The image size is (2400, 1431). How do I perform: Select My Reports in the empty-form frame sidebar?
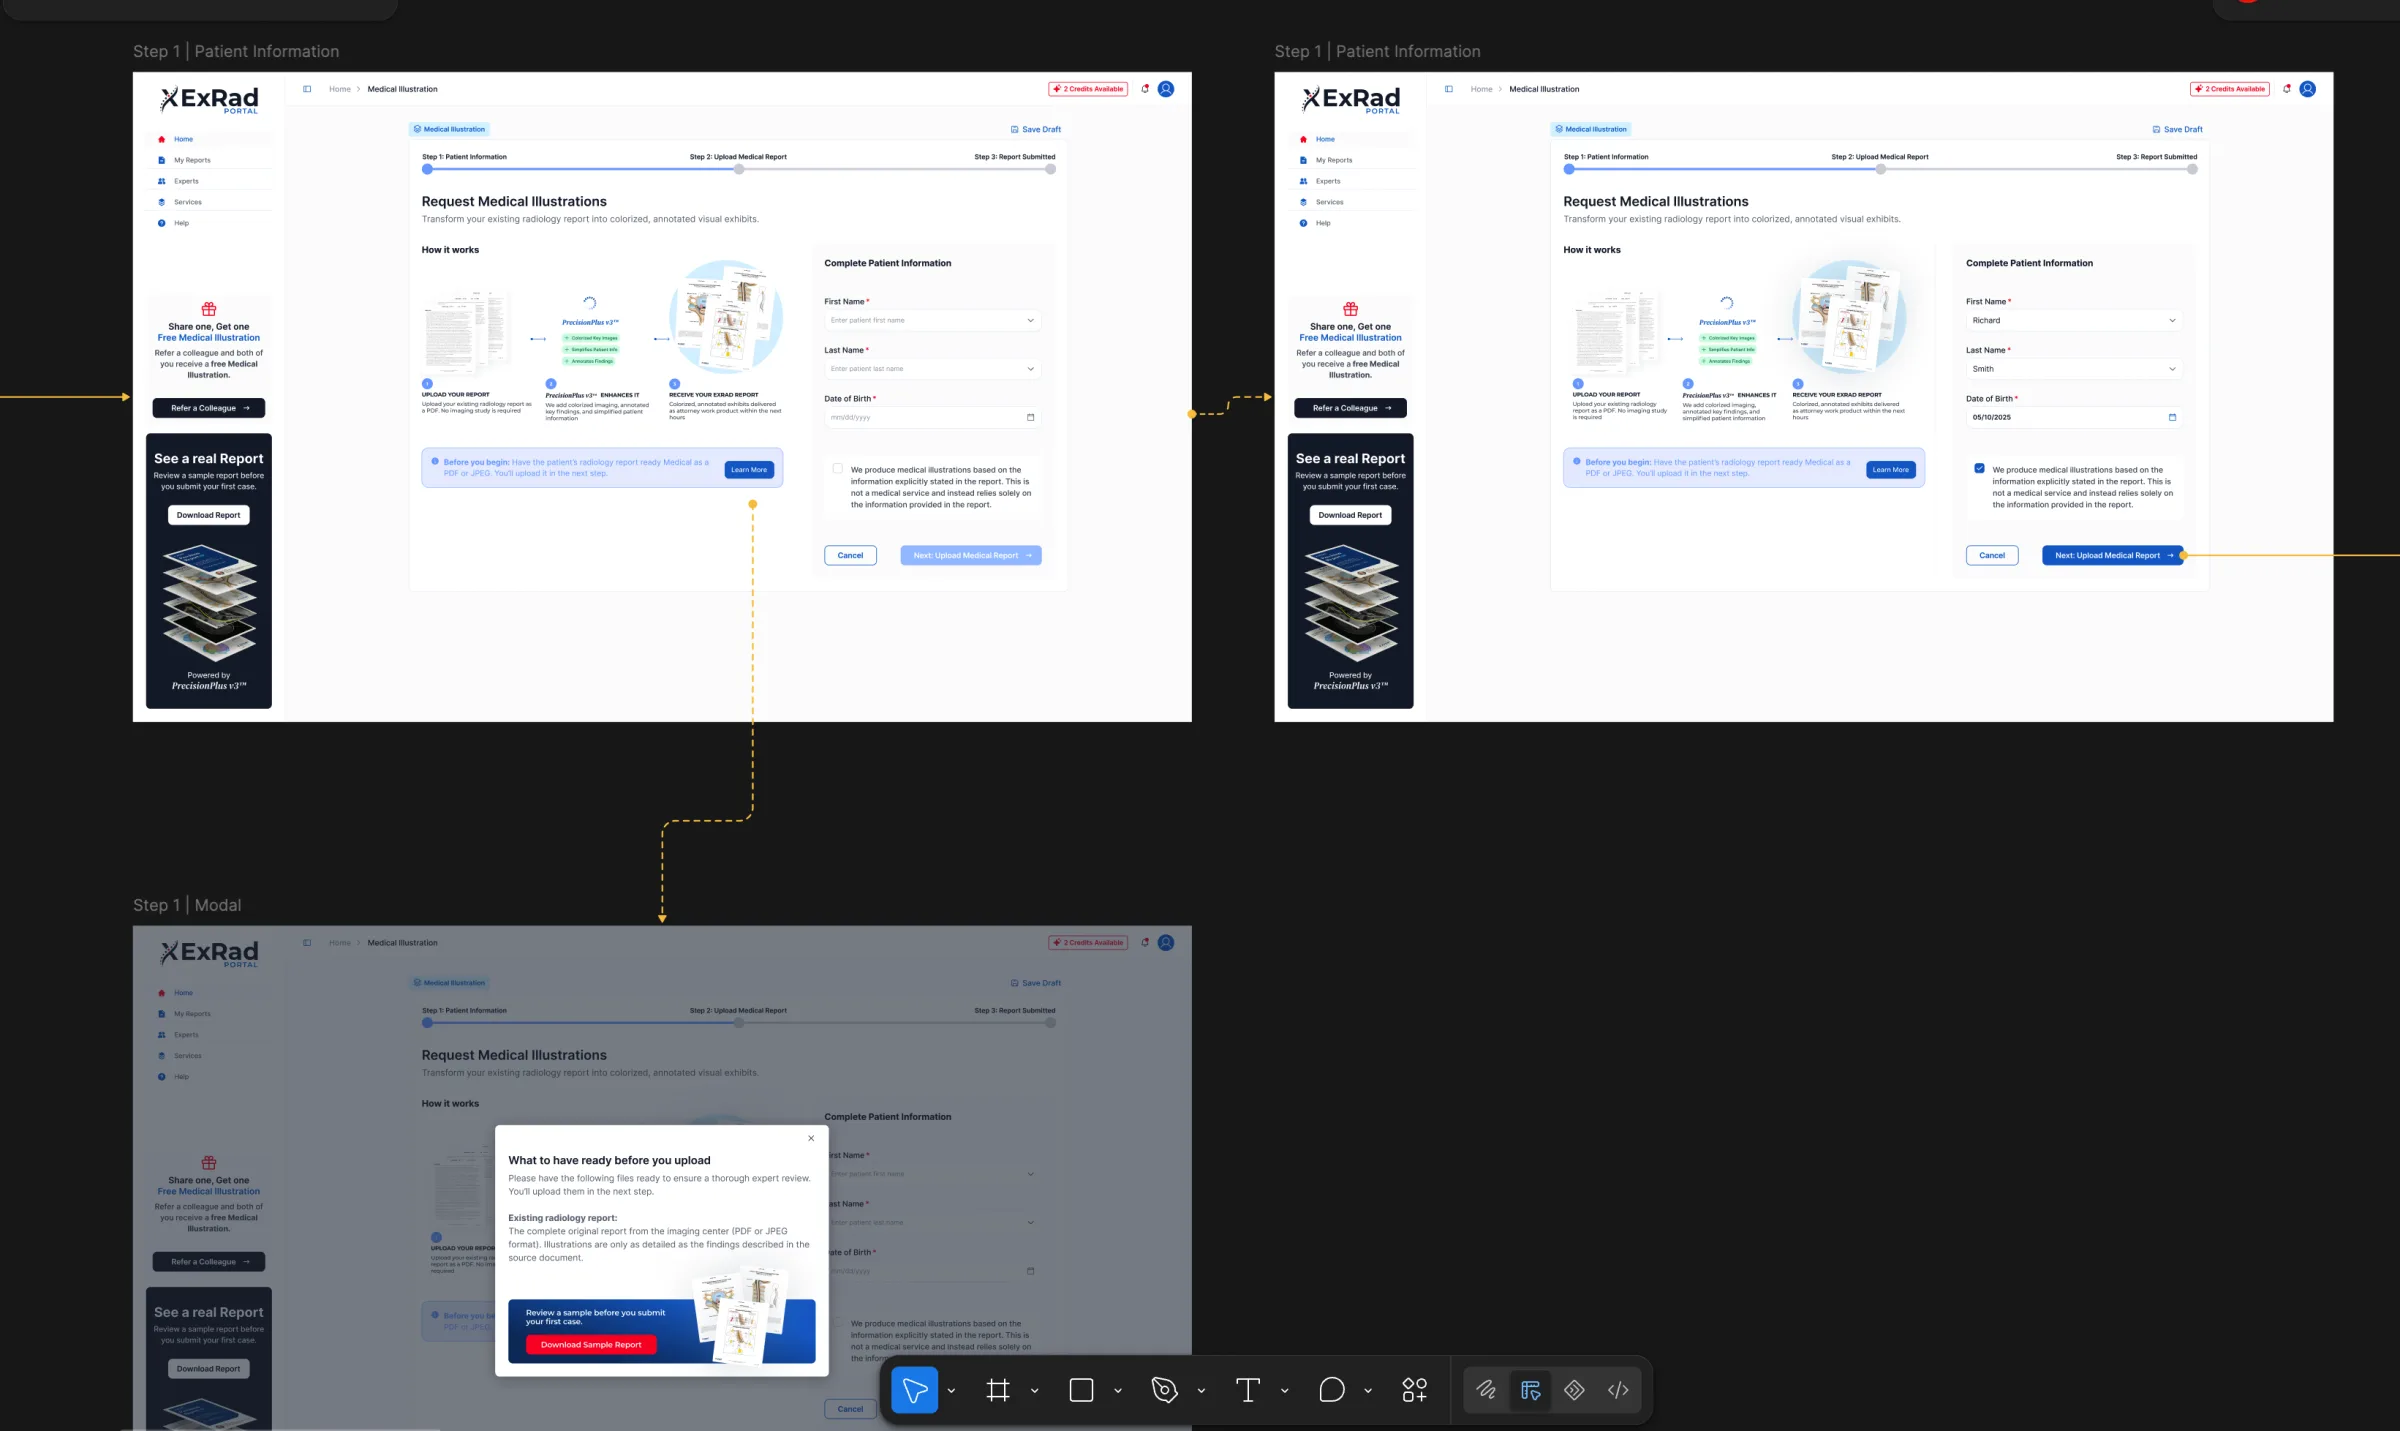coord(192,160)
